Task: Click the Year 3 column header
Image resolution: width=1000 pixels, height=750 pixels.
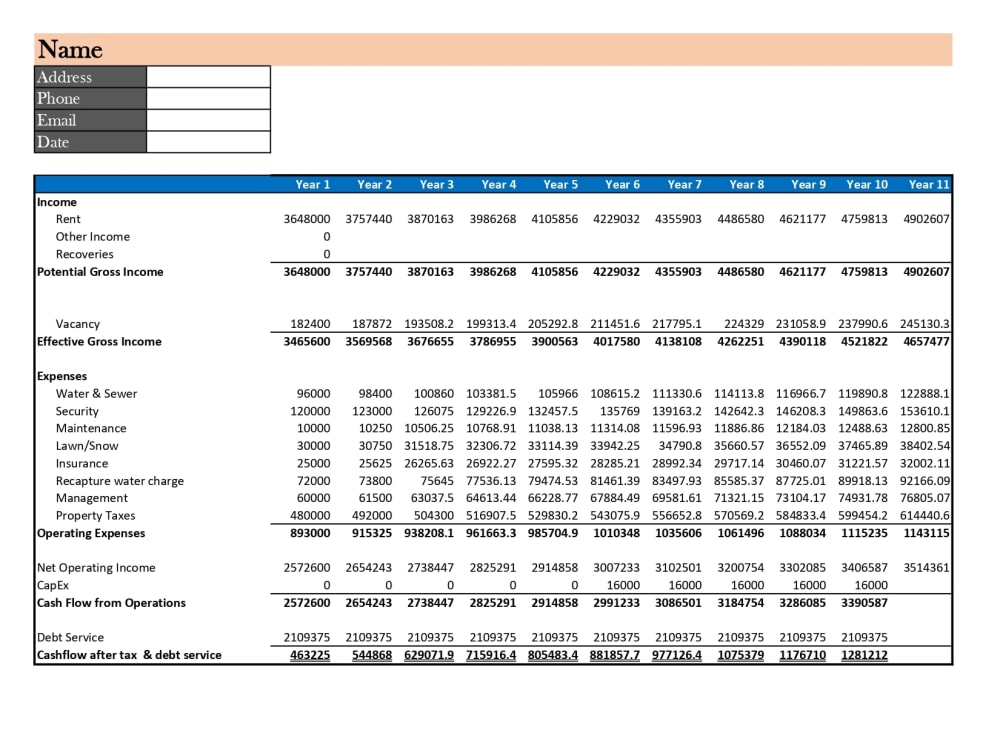Action: 436,184
